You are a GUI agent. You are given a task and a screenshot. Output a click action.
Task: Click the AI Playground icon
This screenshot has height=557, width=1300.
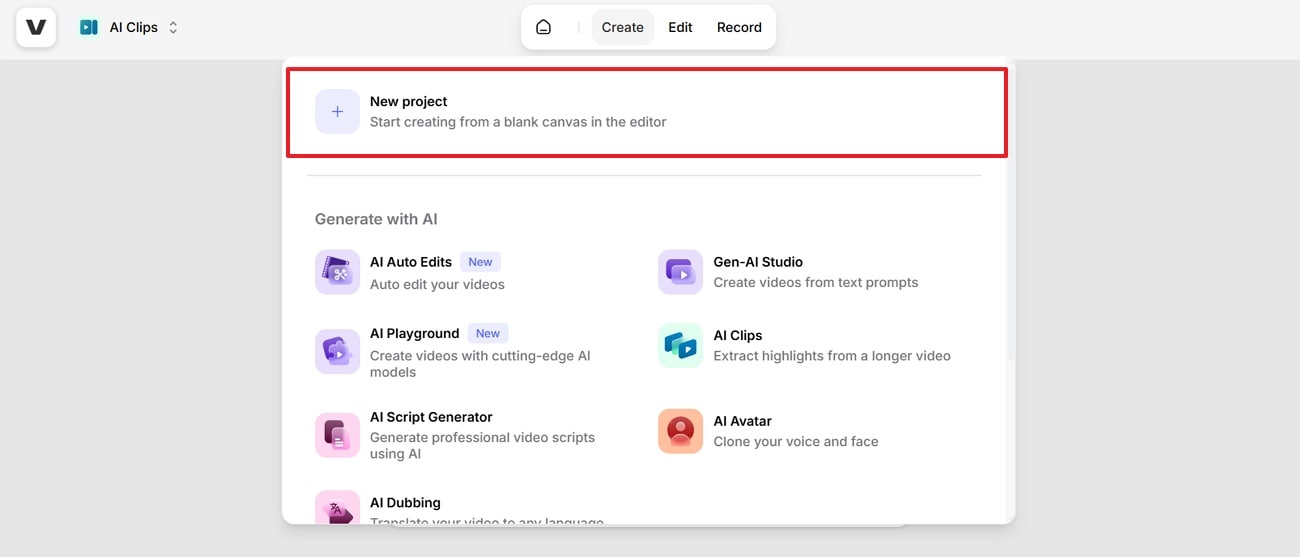click(x=337, y=352)
